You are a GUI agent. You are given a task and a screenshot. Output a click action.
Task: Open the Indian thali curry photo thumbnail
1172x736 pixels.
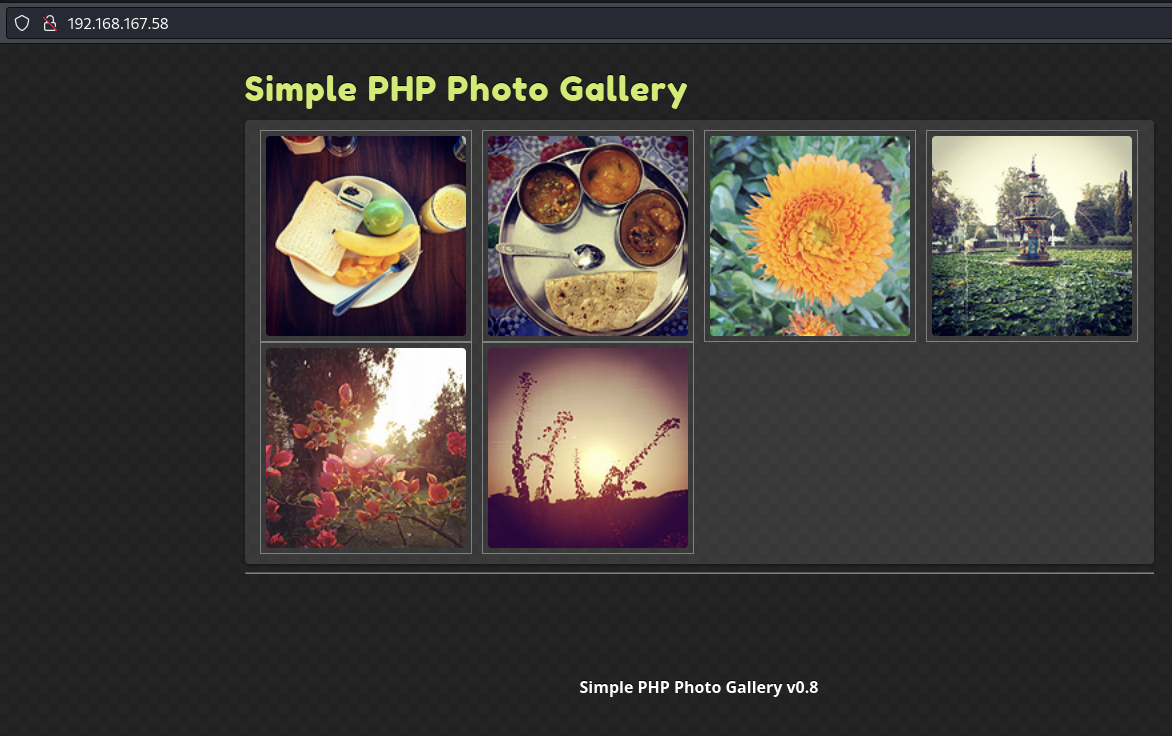point(588,236)
